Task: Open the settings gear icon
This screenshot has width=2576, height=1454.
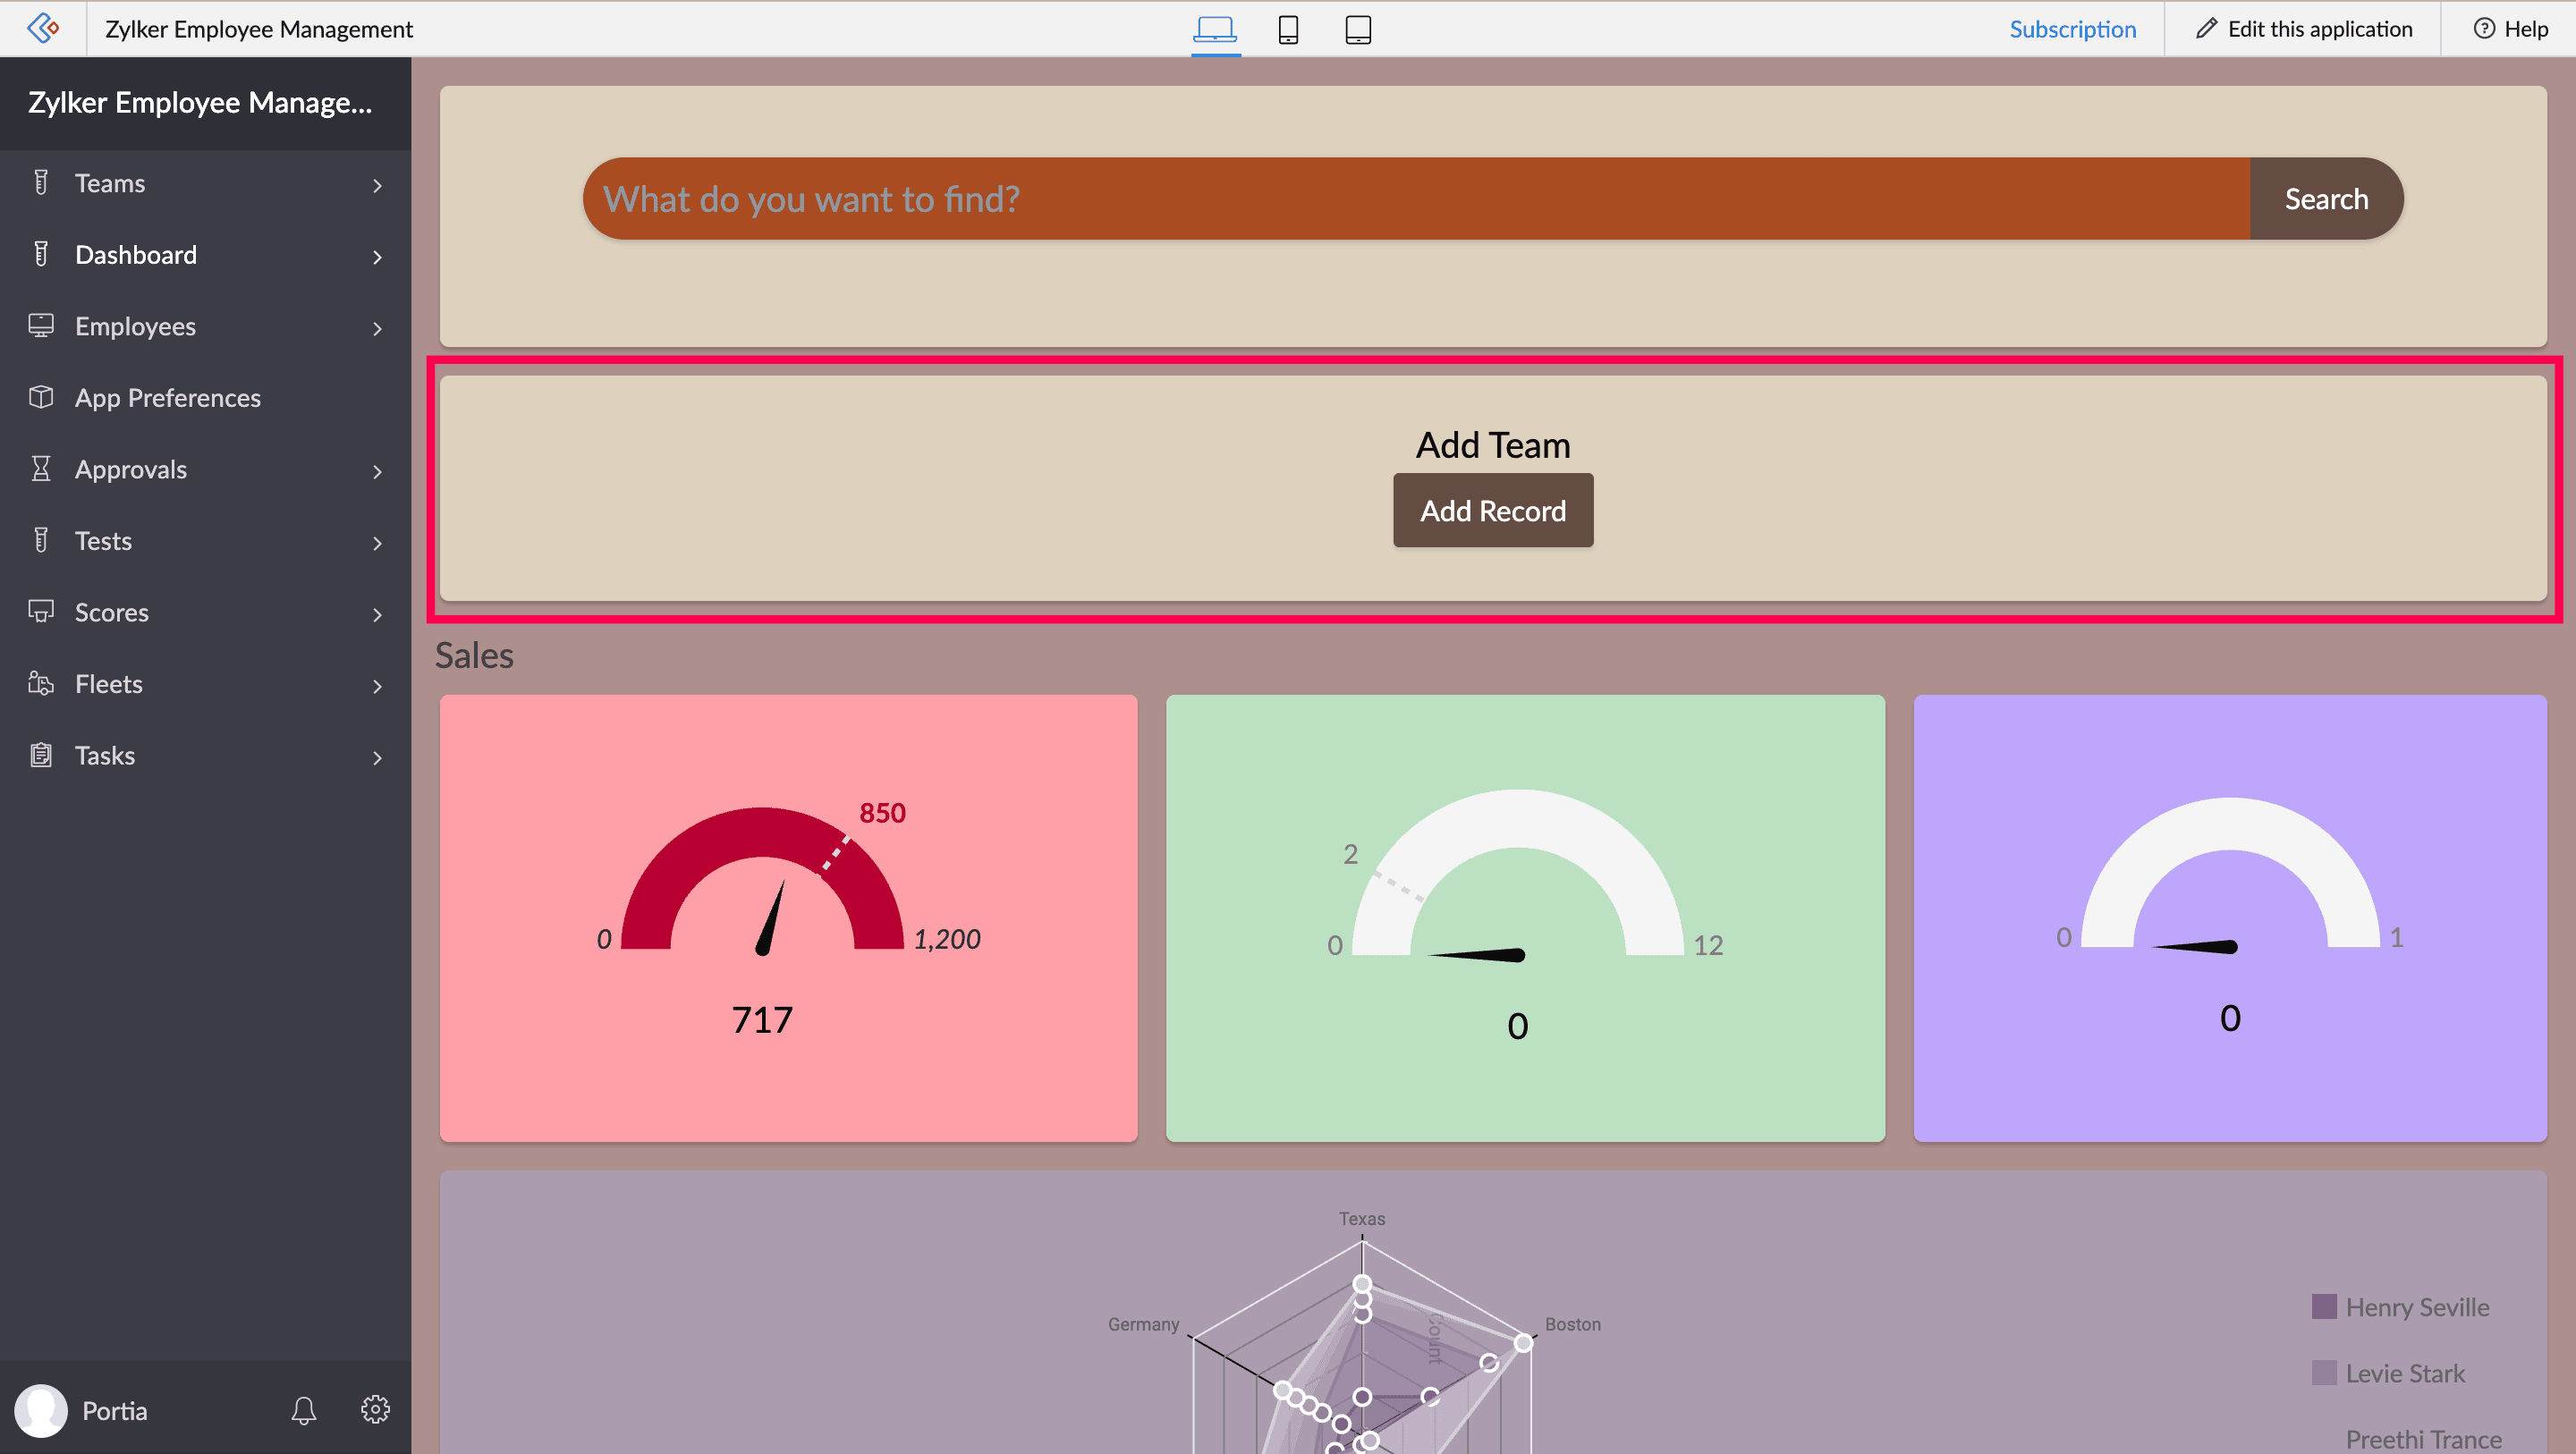Action: click(375, 1410)
